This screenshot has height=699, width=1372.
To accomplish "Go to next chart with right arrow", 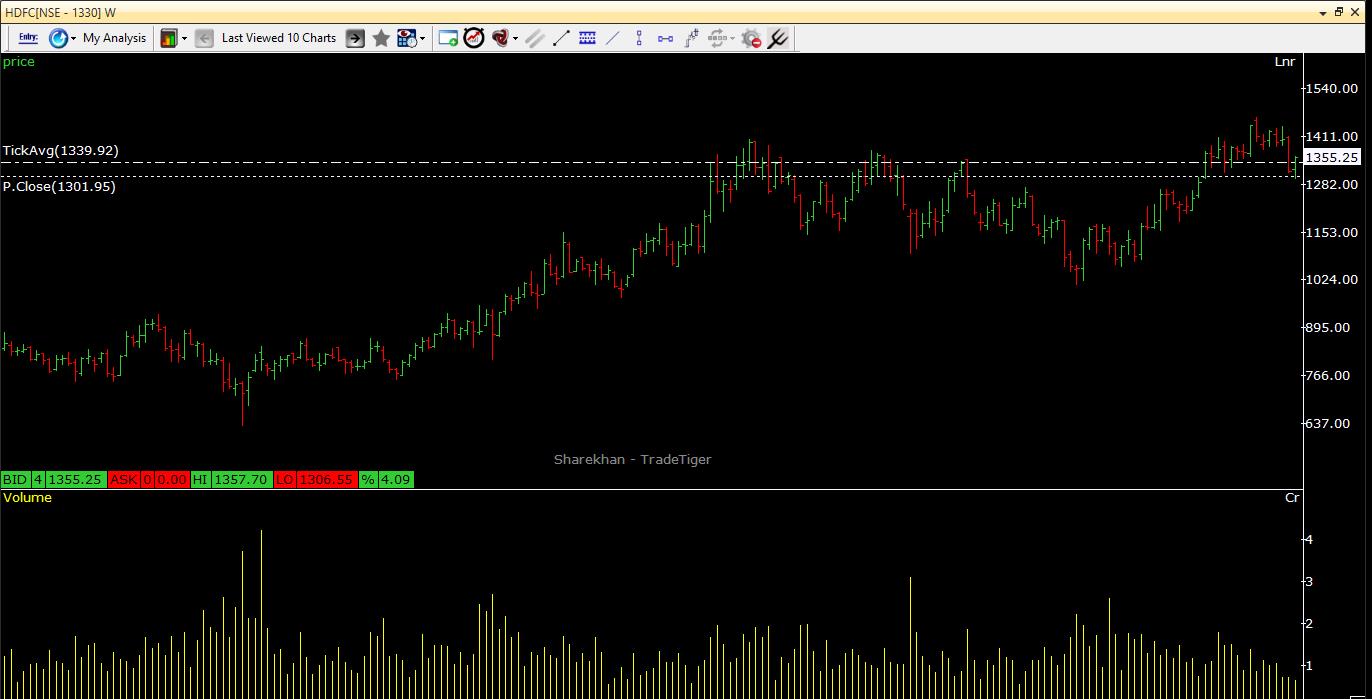I will pyautogui.click(x=355, y=38).
